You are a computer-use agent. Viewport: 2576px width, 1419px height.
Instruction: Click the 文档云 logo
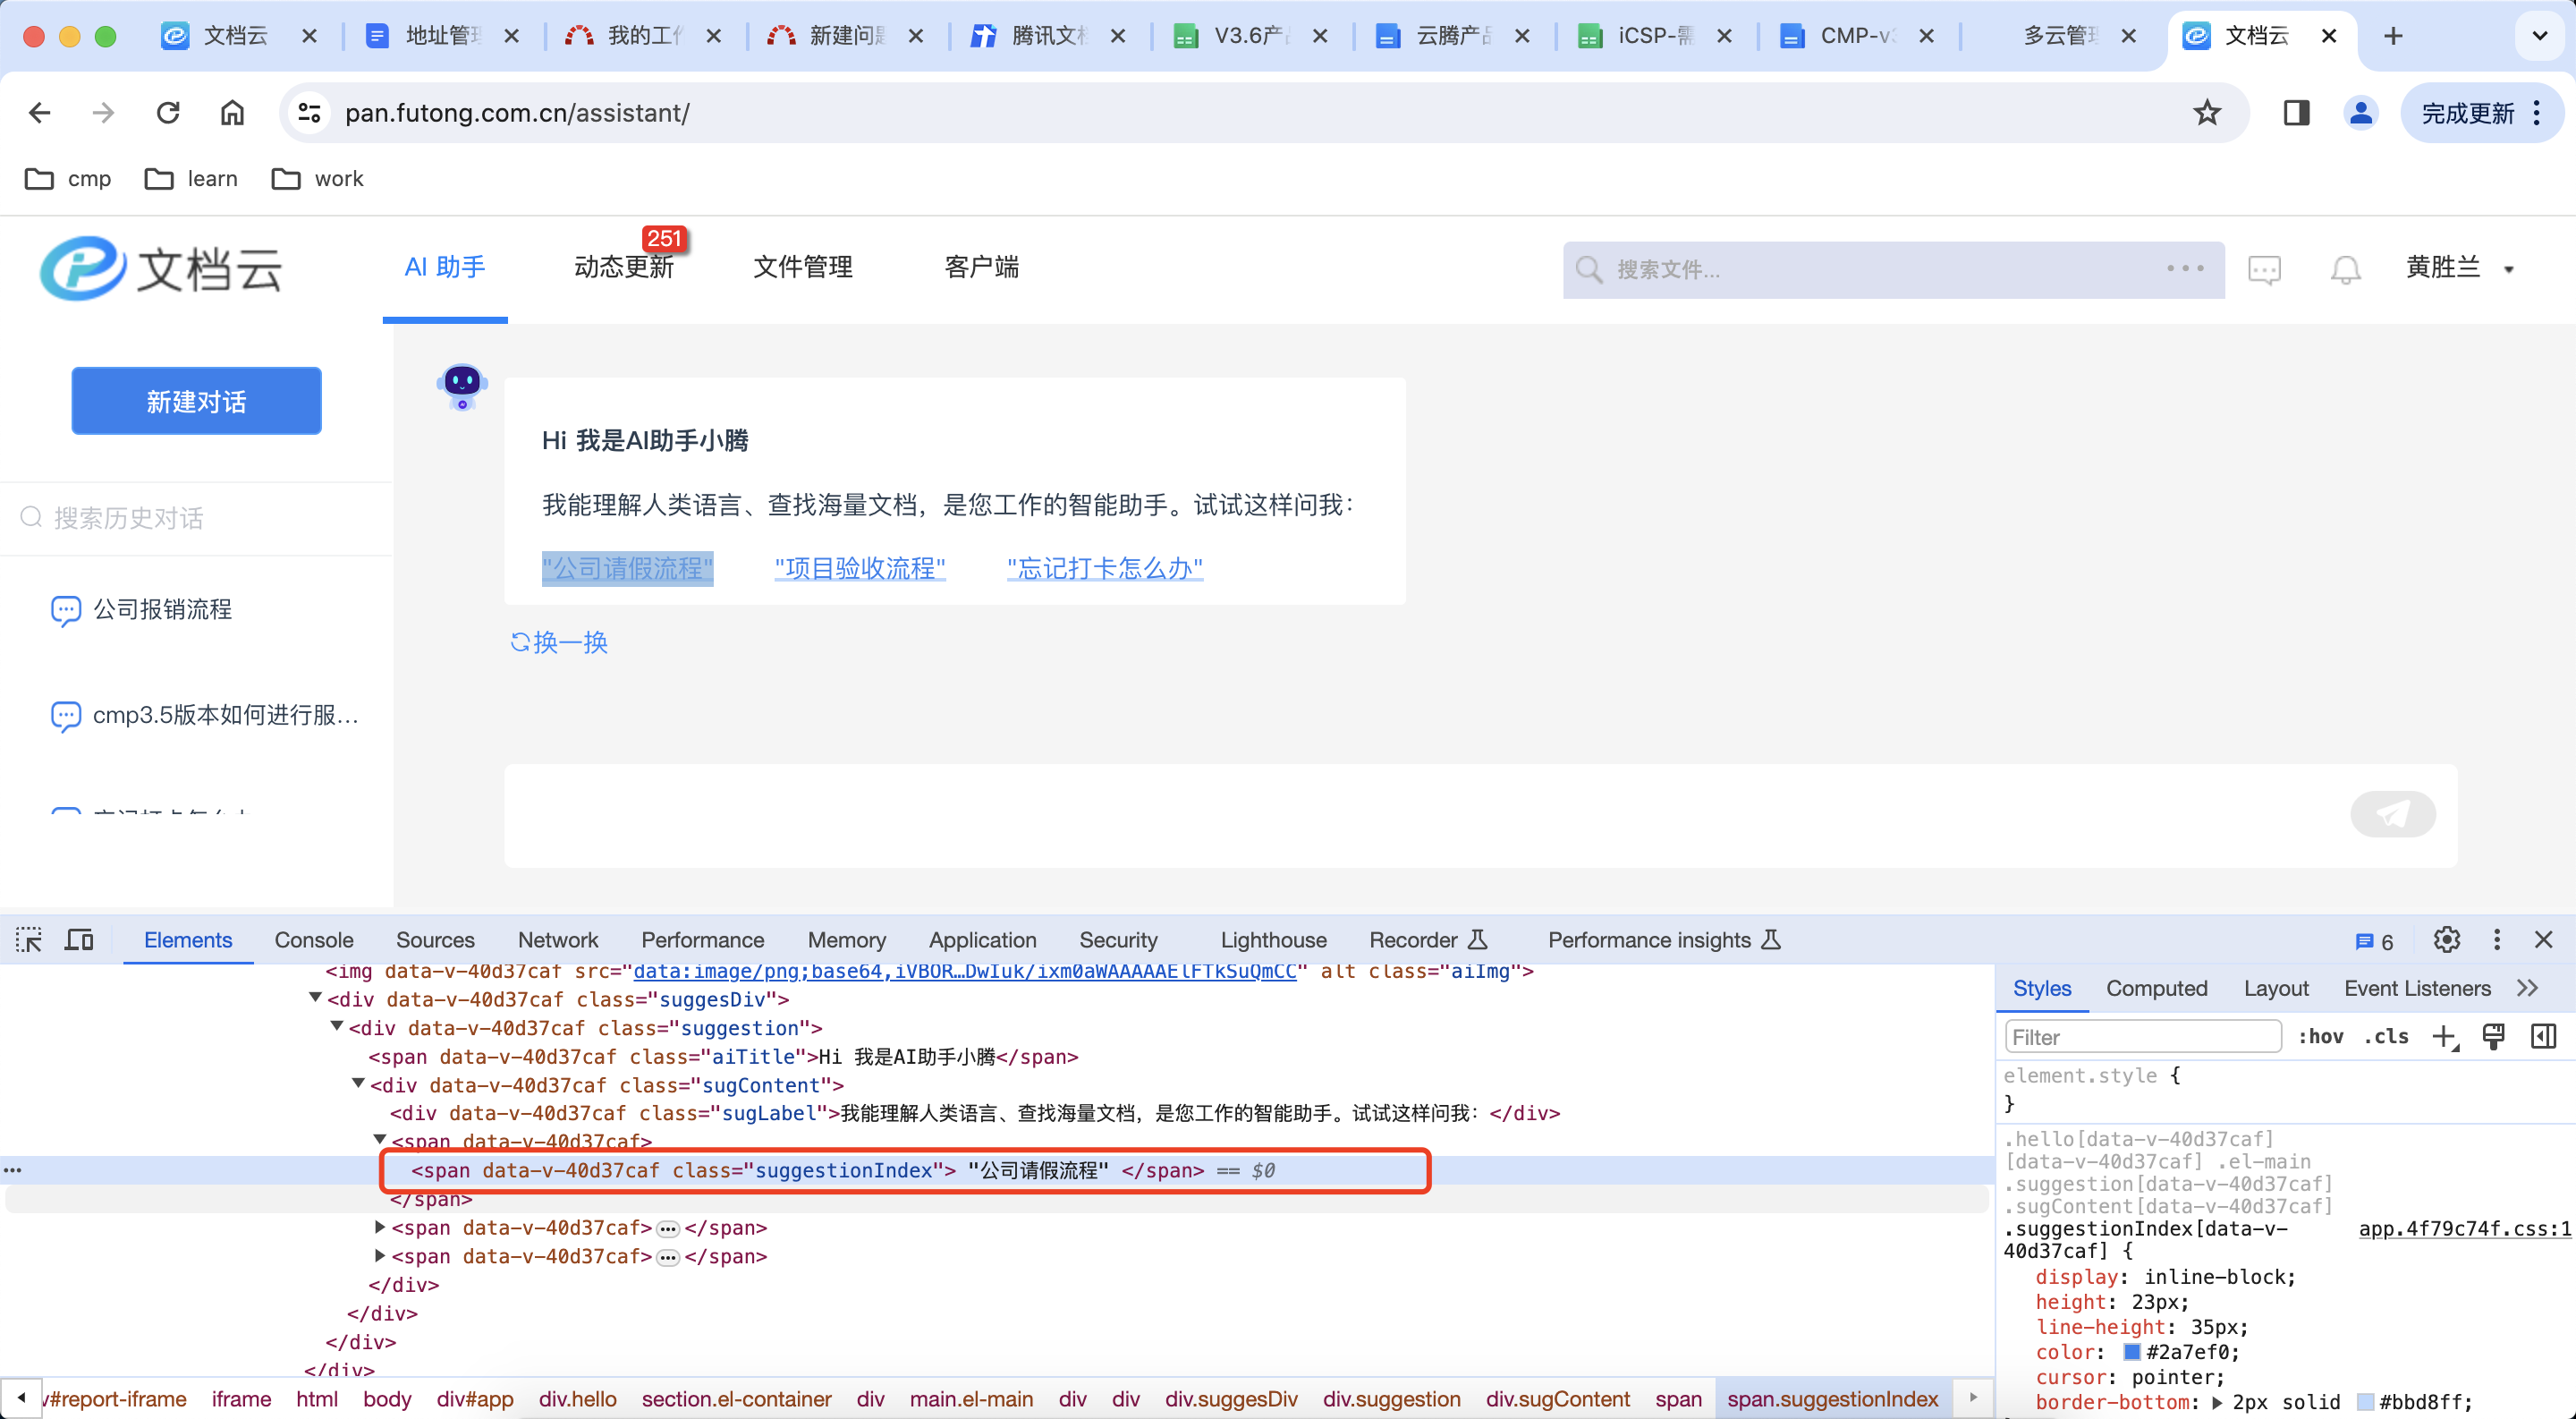coord(162,268)
